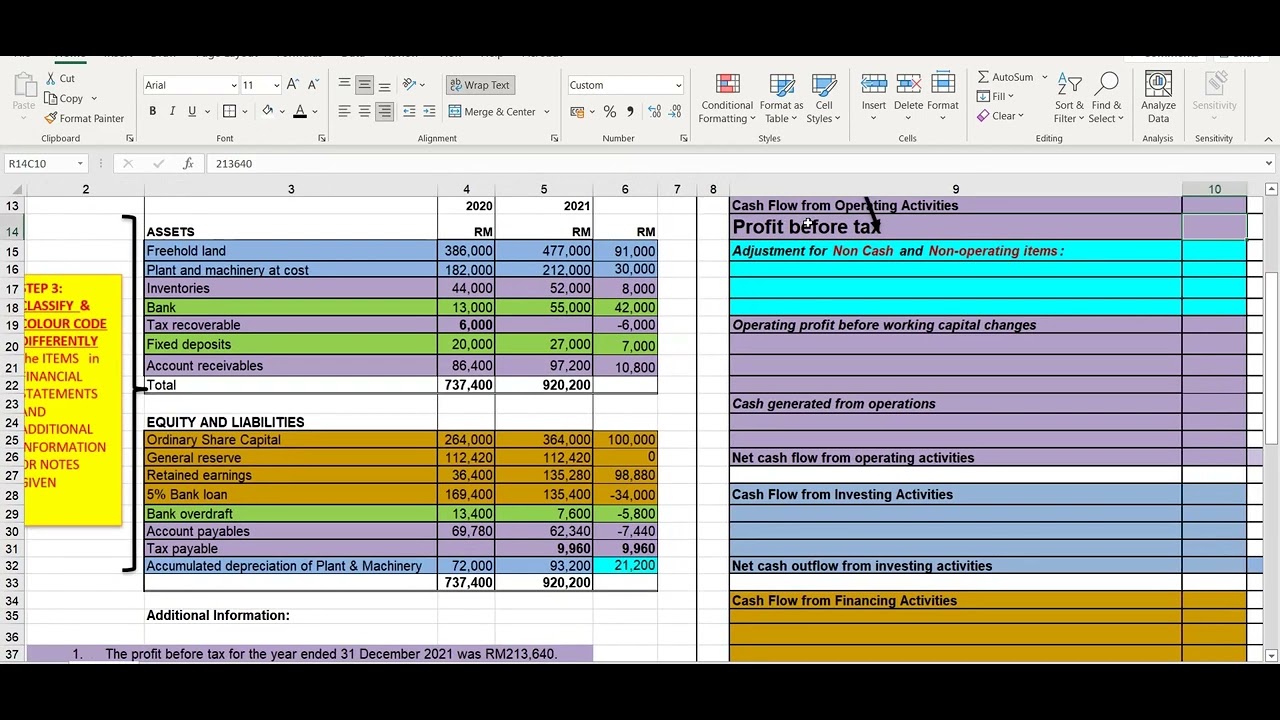
Task: Select the Format Painter brush
Action: tap(51, 118)
